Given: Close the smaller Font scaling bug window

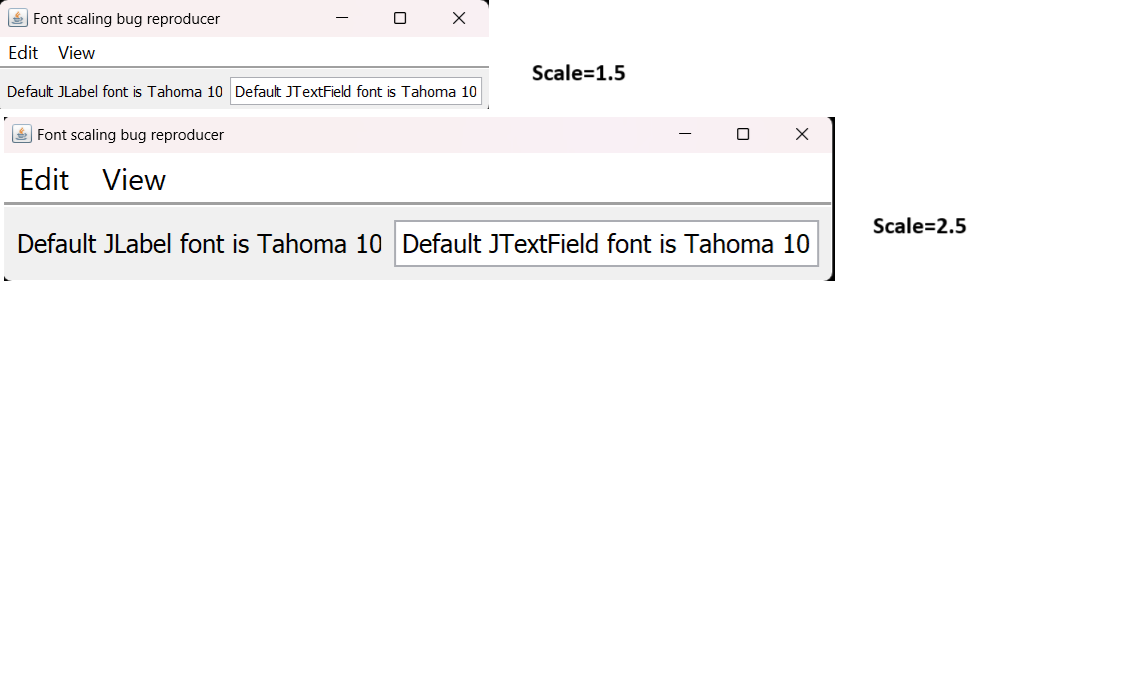Looking at the screenshot, I should click(x=459, y=18).
